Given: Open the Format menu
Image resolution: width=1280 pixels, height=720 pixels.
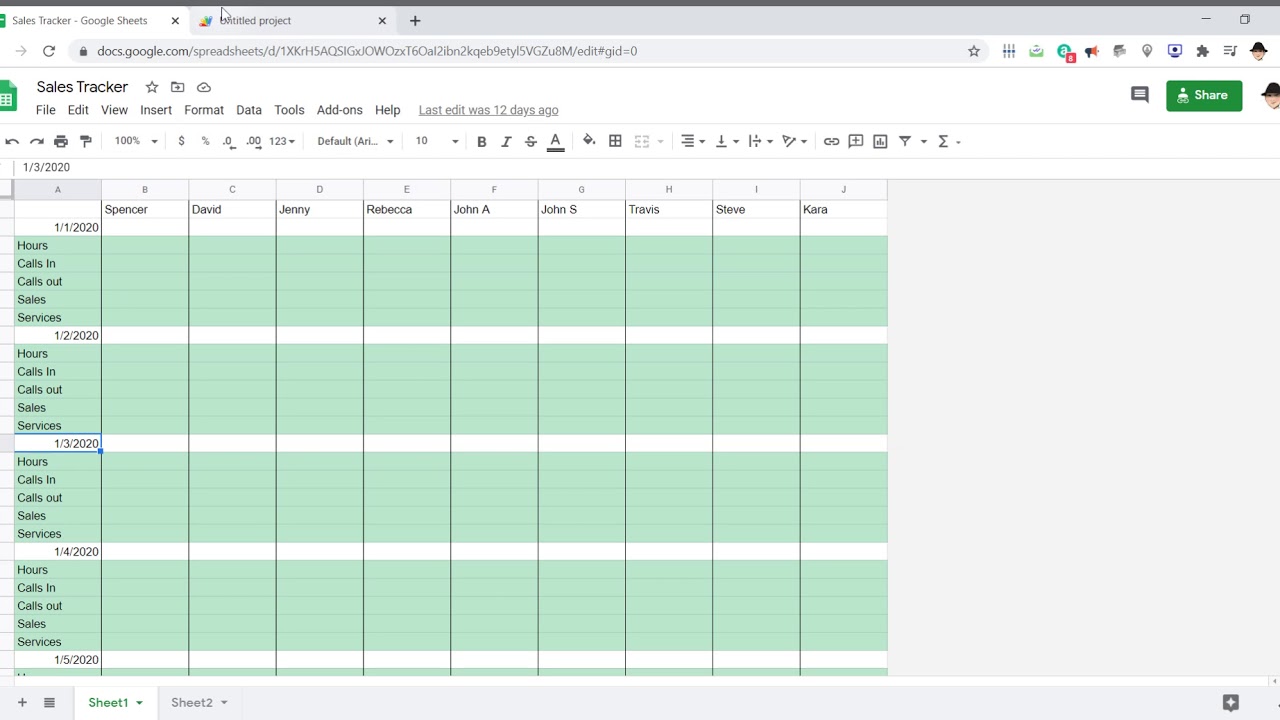Looking at the screenshot, I should point(204,110).
